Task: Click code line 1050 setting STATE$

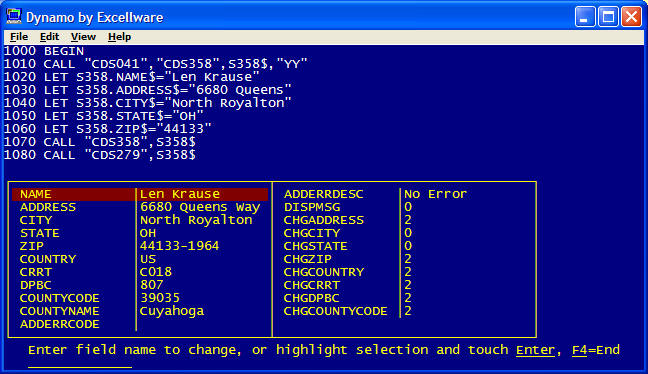Action: click(x=104, y=116)
